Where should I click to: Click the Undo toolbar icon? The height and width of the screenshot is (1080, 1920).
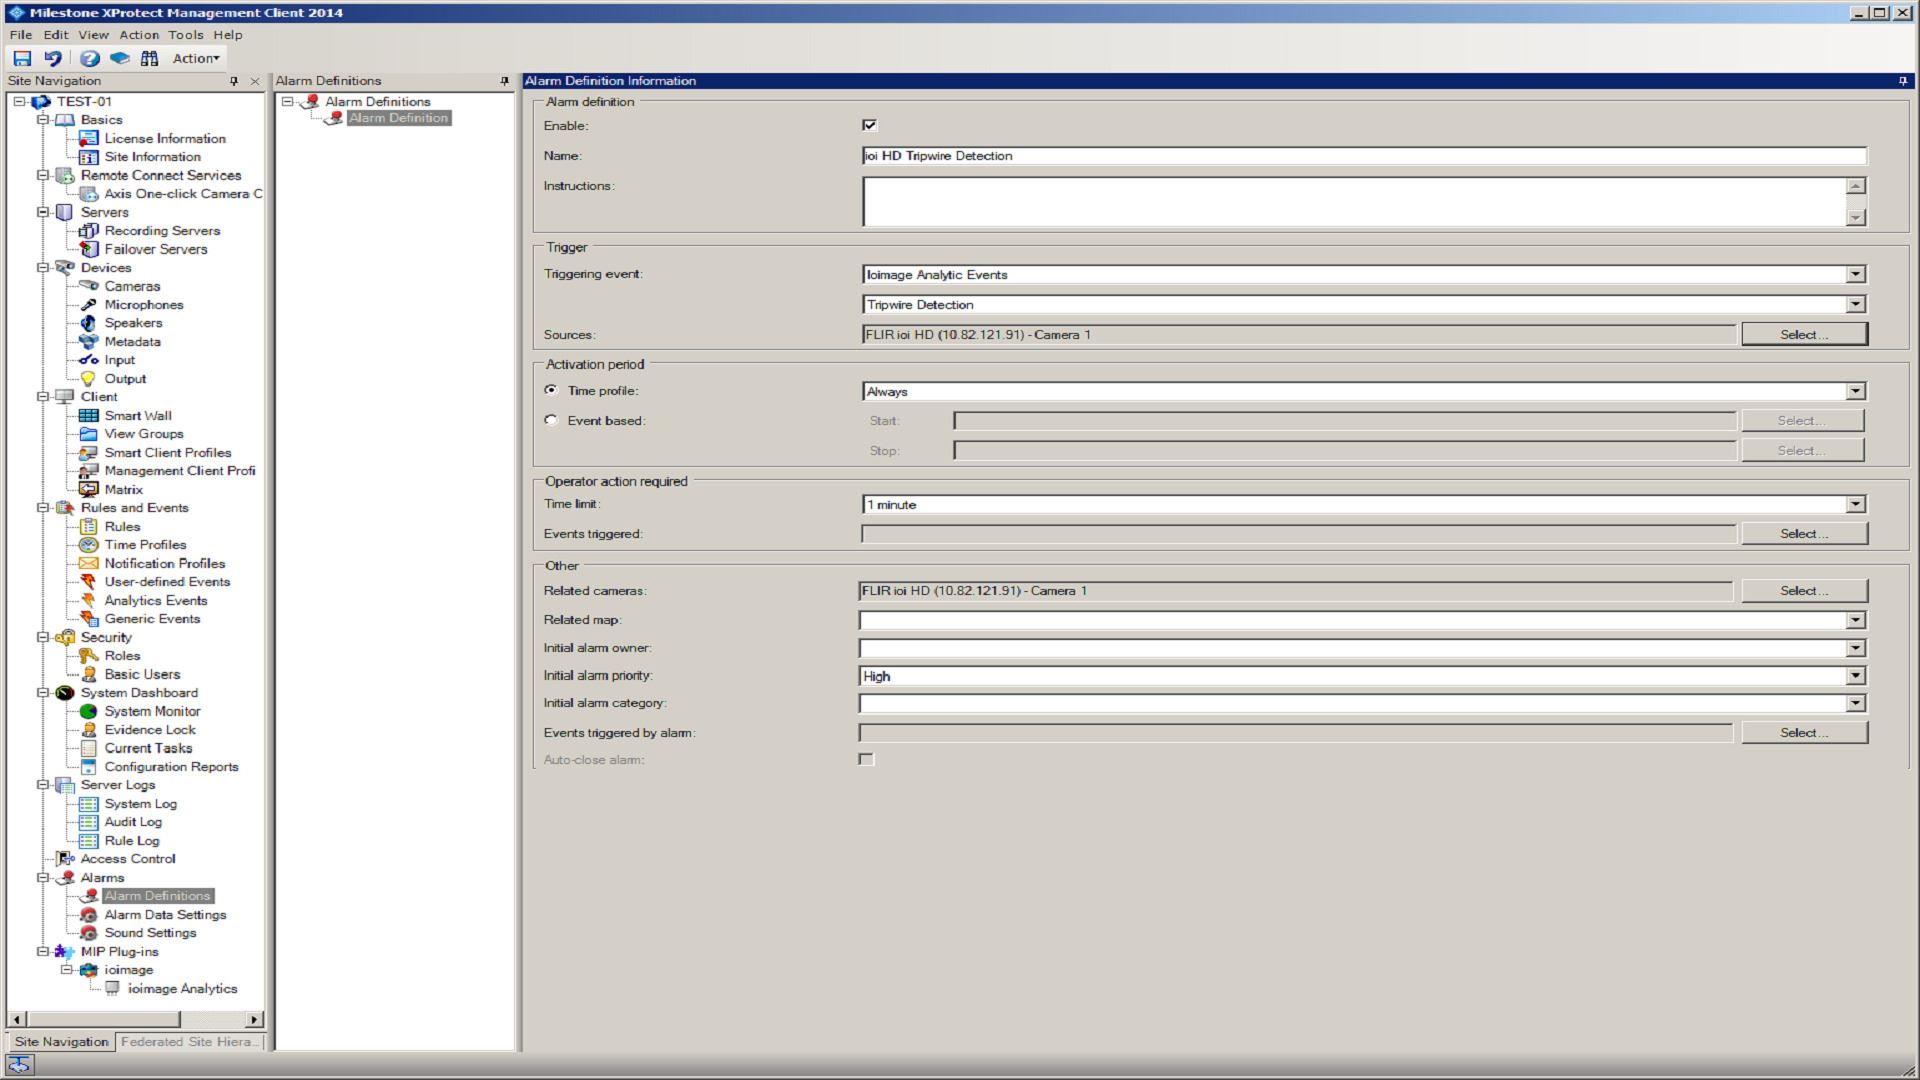click(53, 59)
